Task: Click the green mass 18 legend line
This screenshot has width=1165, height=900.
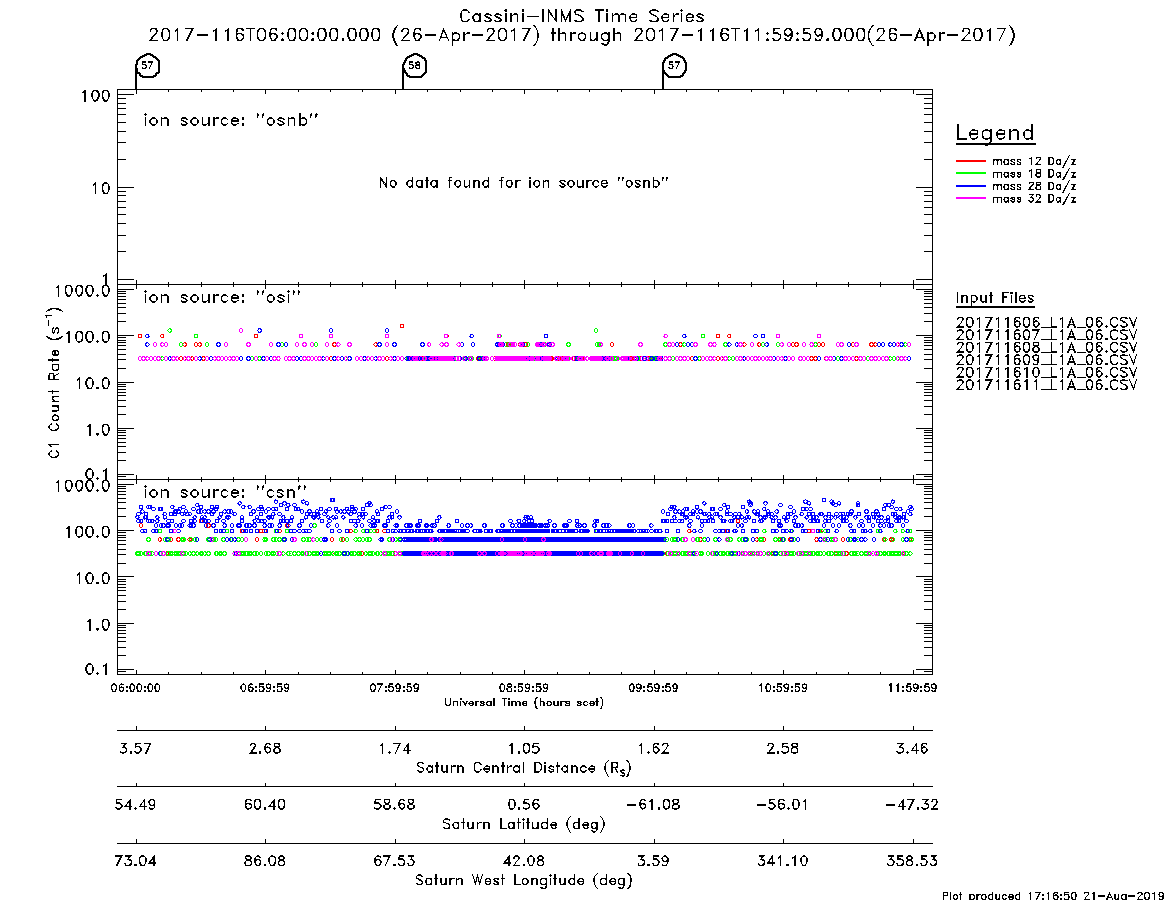Action: (x=970, y=174)
